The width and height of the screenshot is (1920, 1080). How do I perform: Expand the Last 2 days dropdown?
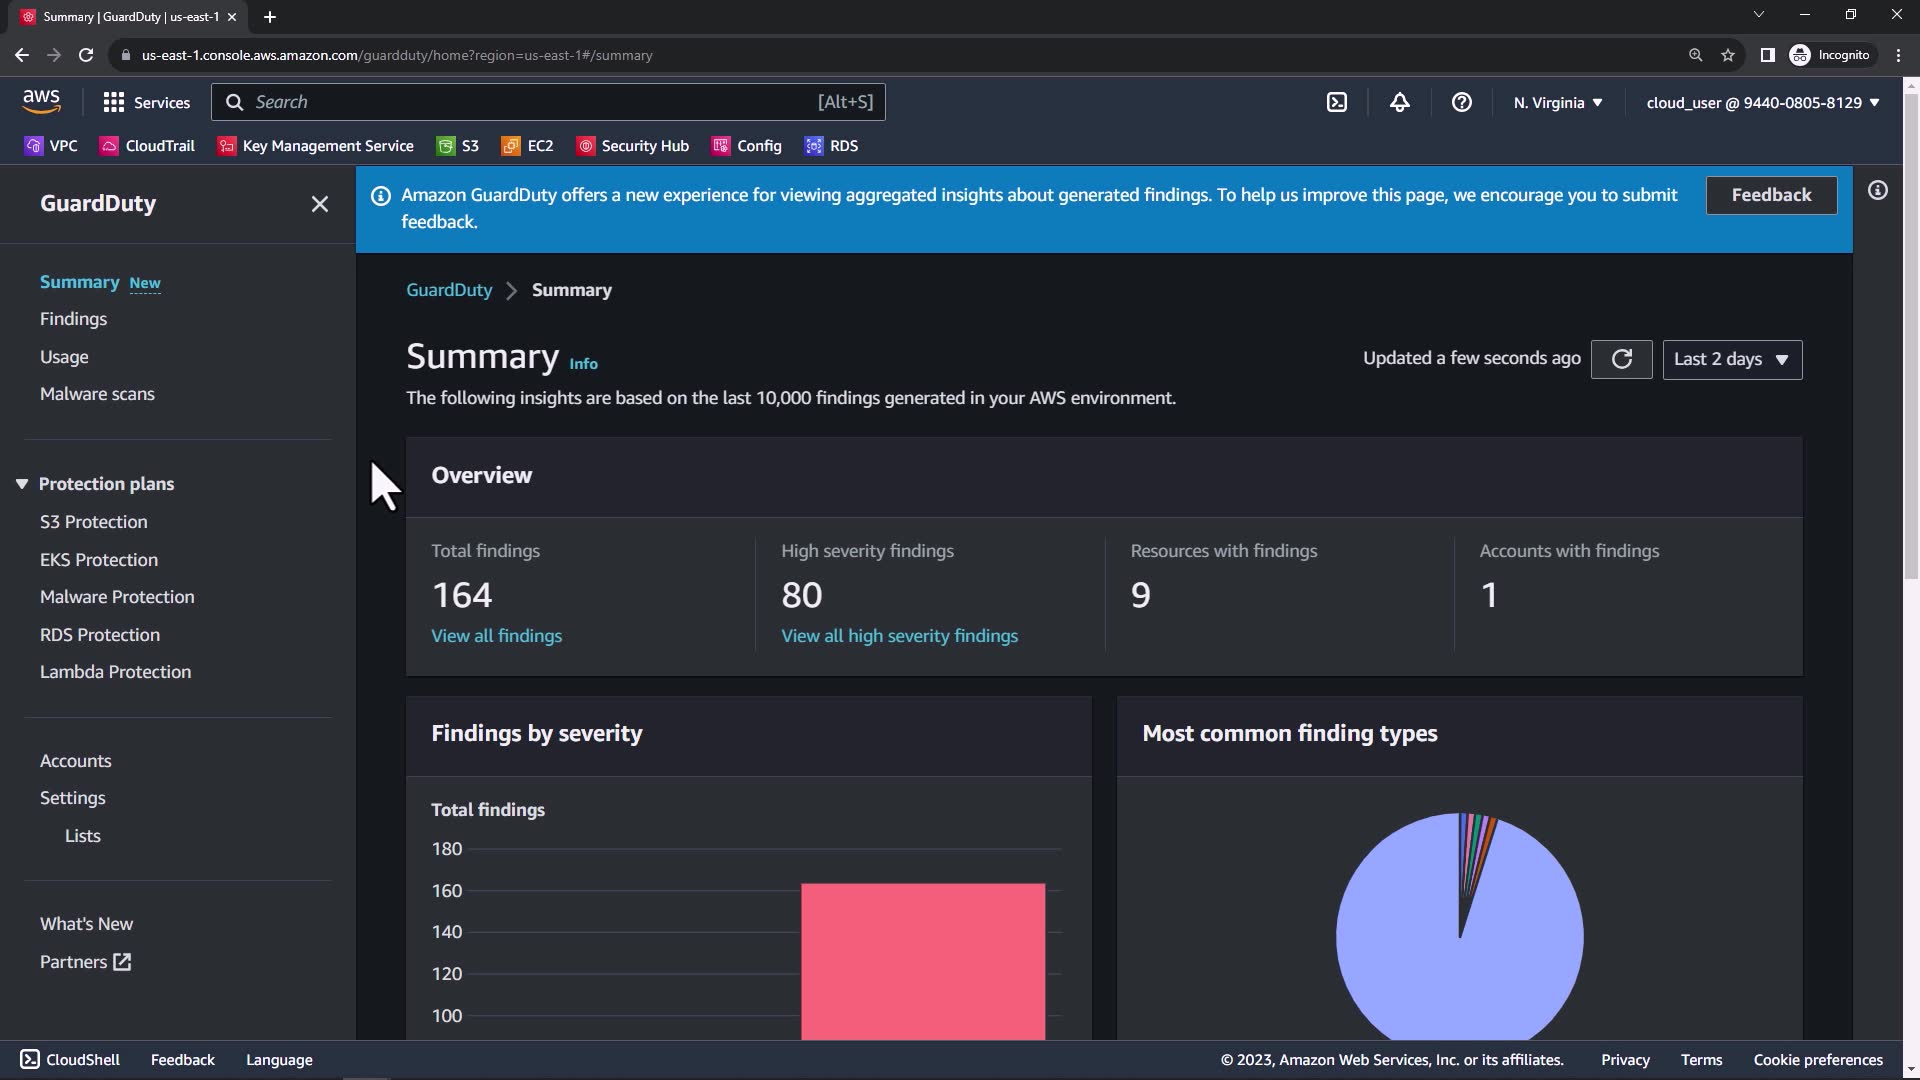click(x=1731, y=359)
